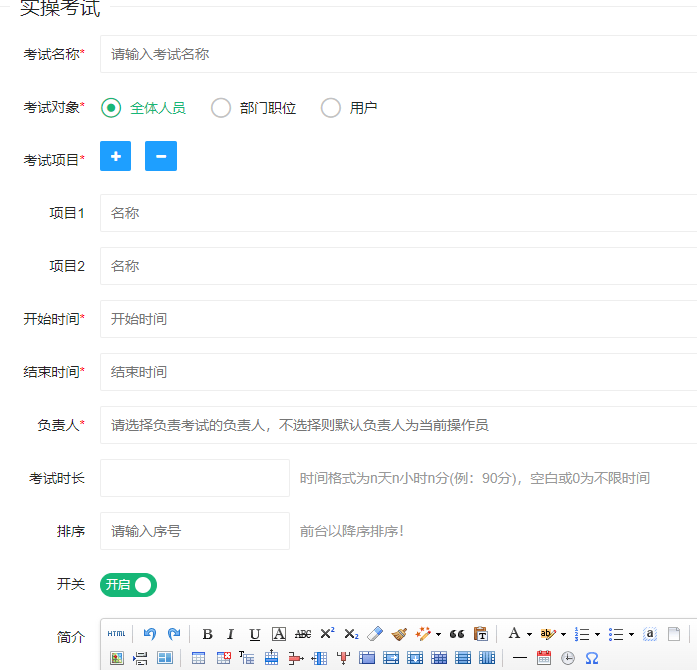
Task: Apply font color with the A button
Action: pos(514,633)
